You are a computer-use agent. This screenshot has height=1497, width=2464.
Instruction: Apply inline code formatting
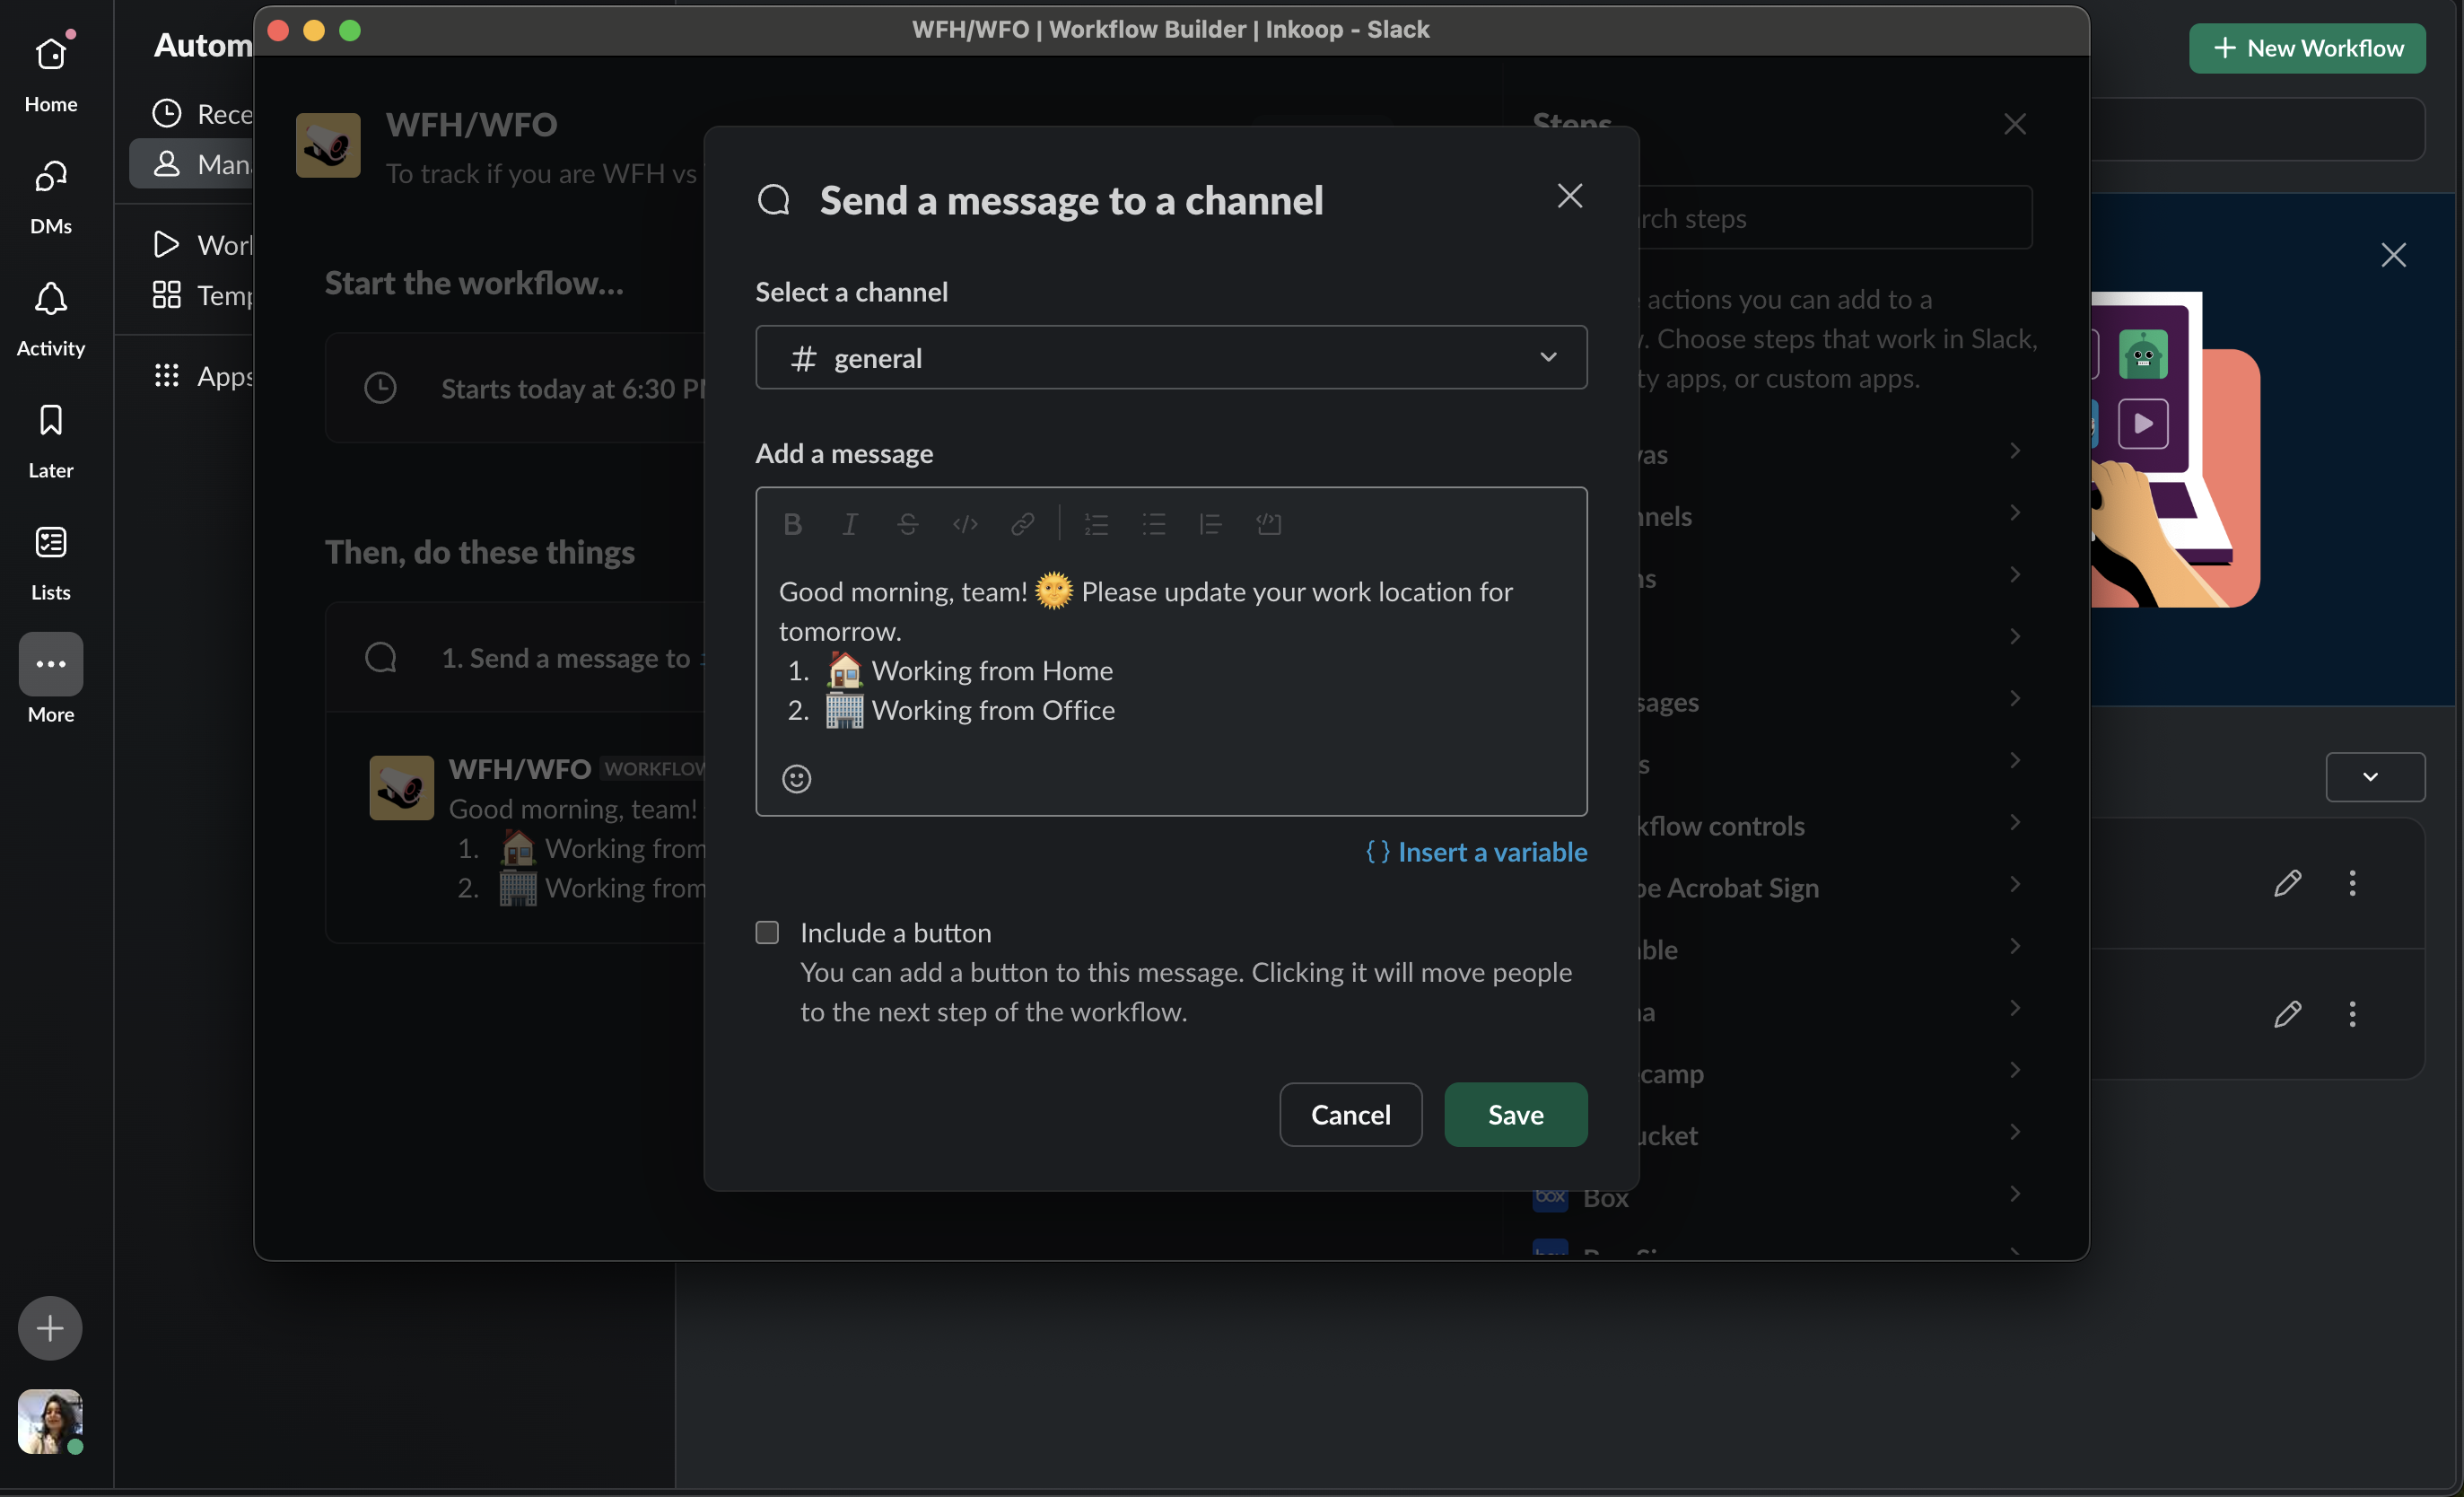965,524
